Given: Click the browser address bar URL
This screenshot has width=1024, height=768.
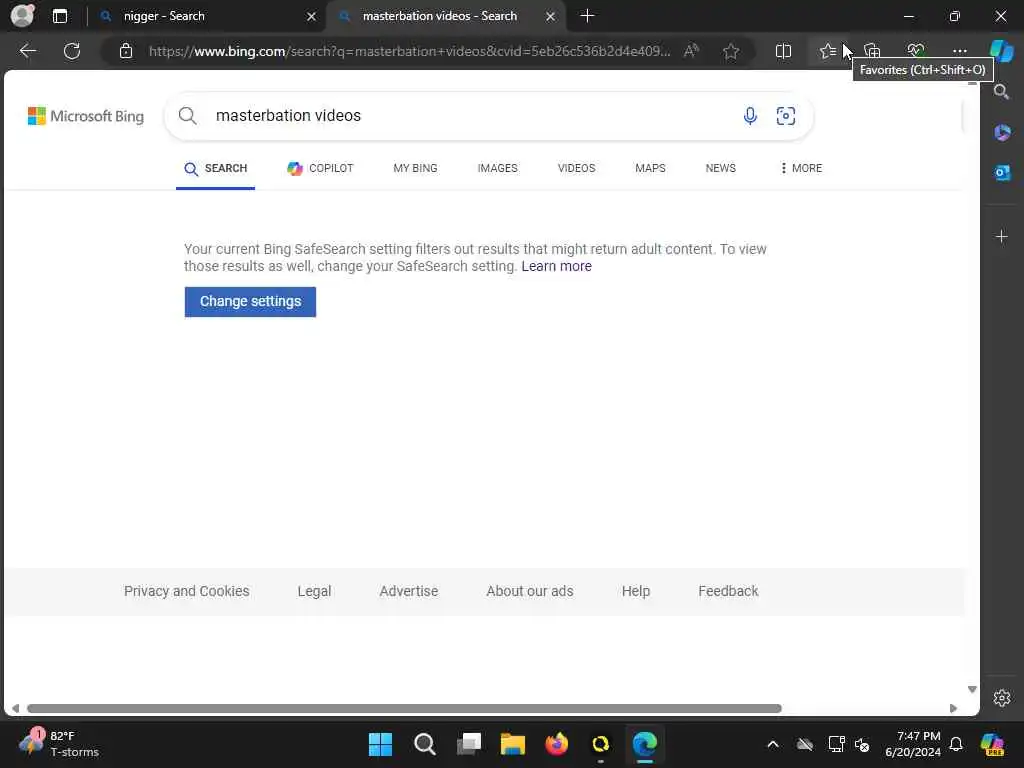Looking at the screenshot, I should coord(409,51).
